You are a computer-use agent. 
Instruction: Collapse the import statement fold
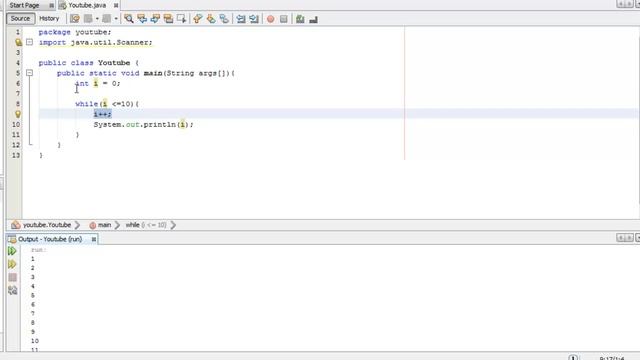click(29, 42)
